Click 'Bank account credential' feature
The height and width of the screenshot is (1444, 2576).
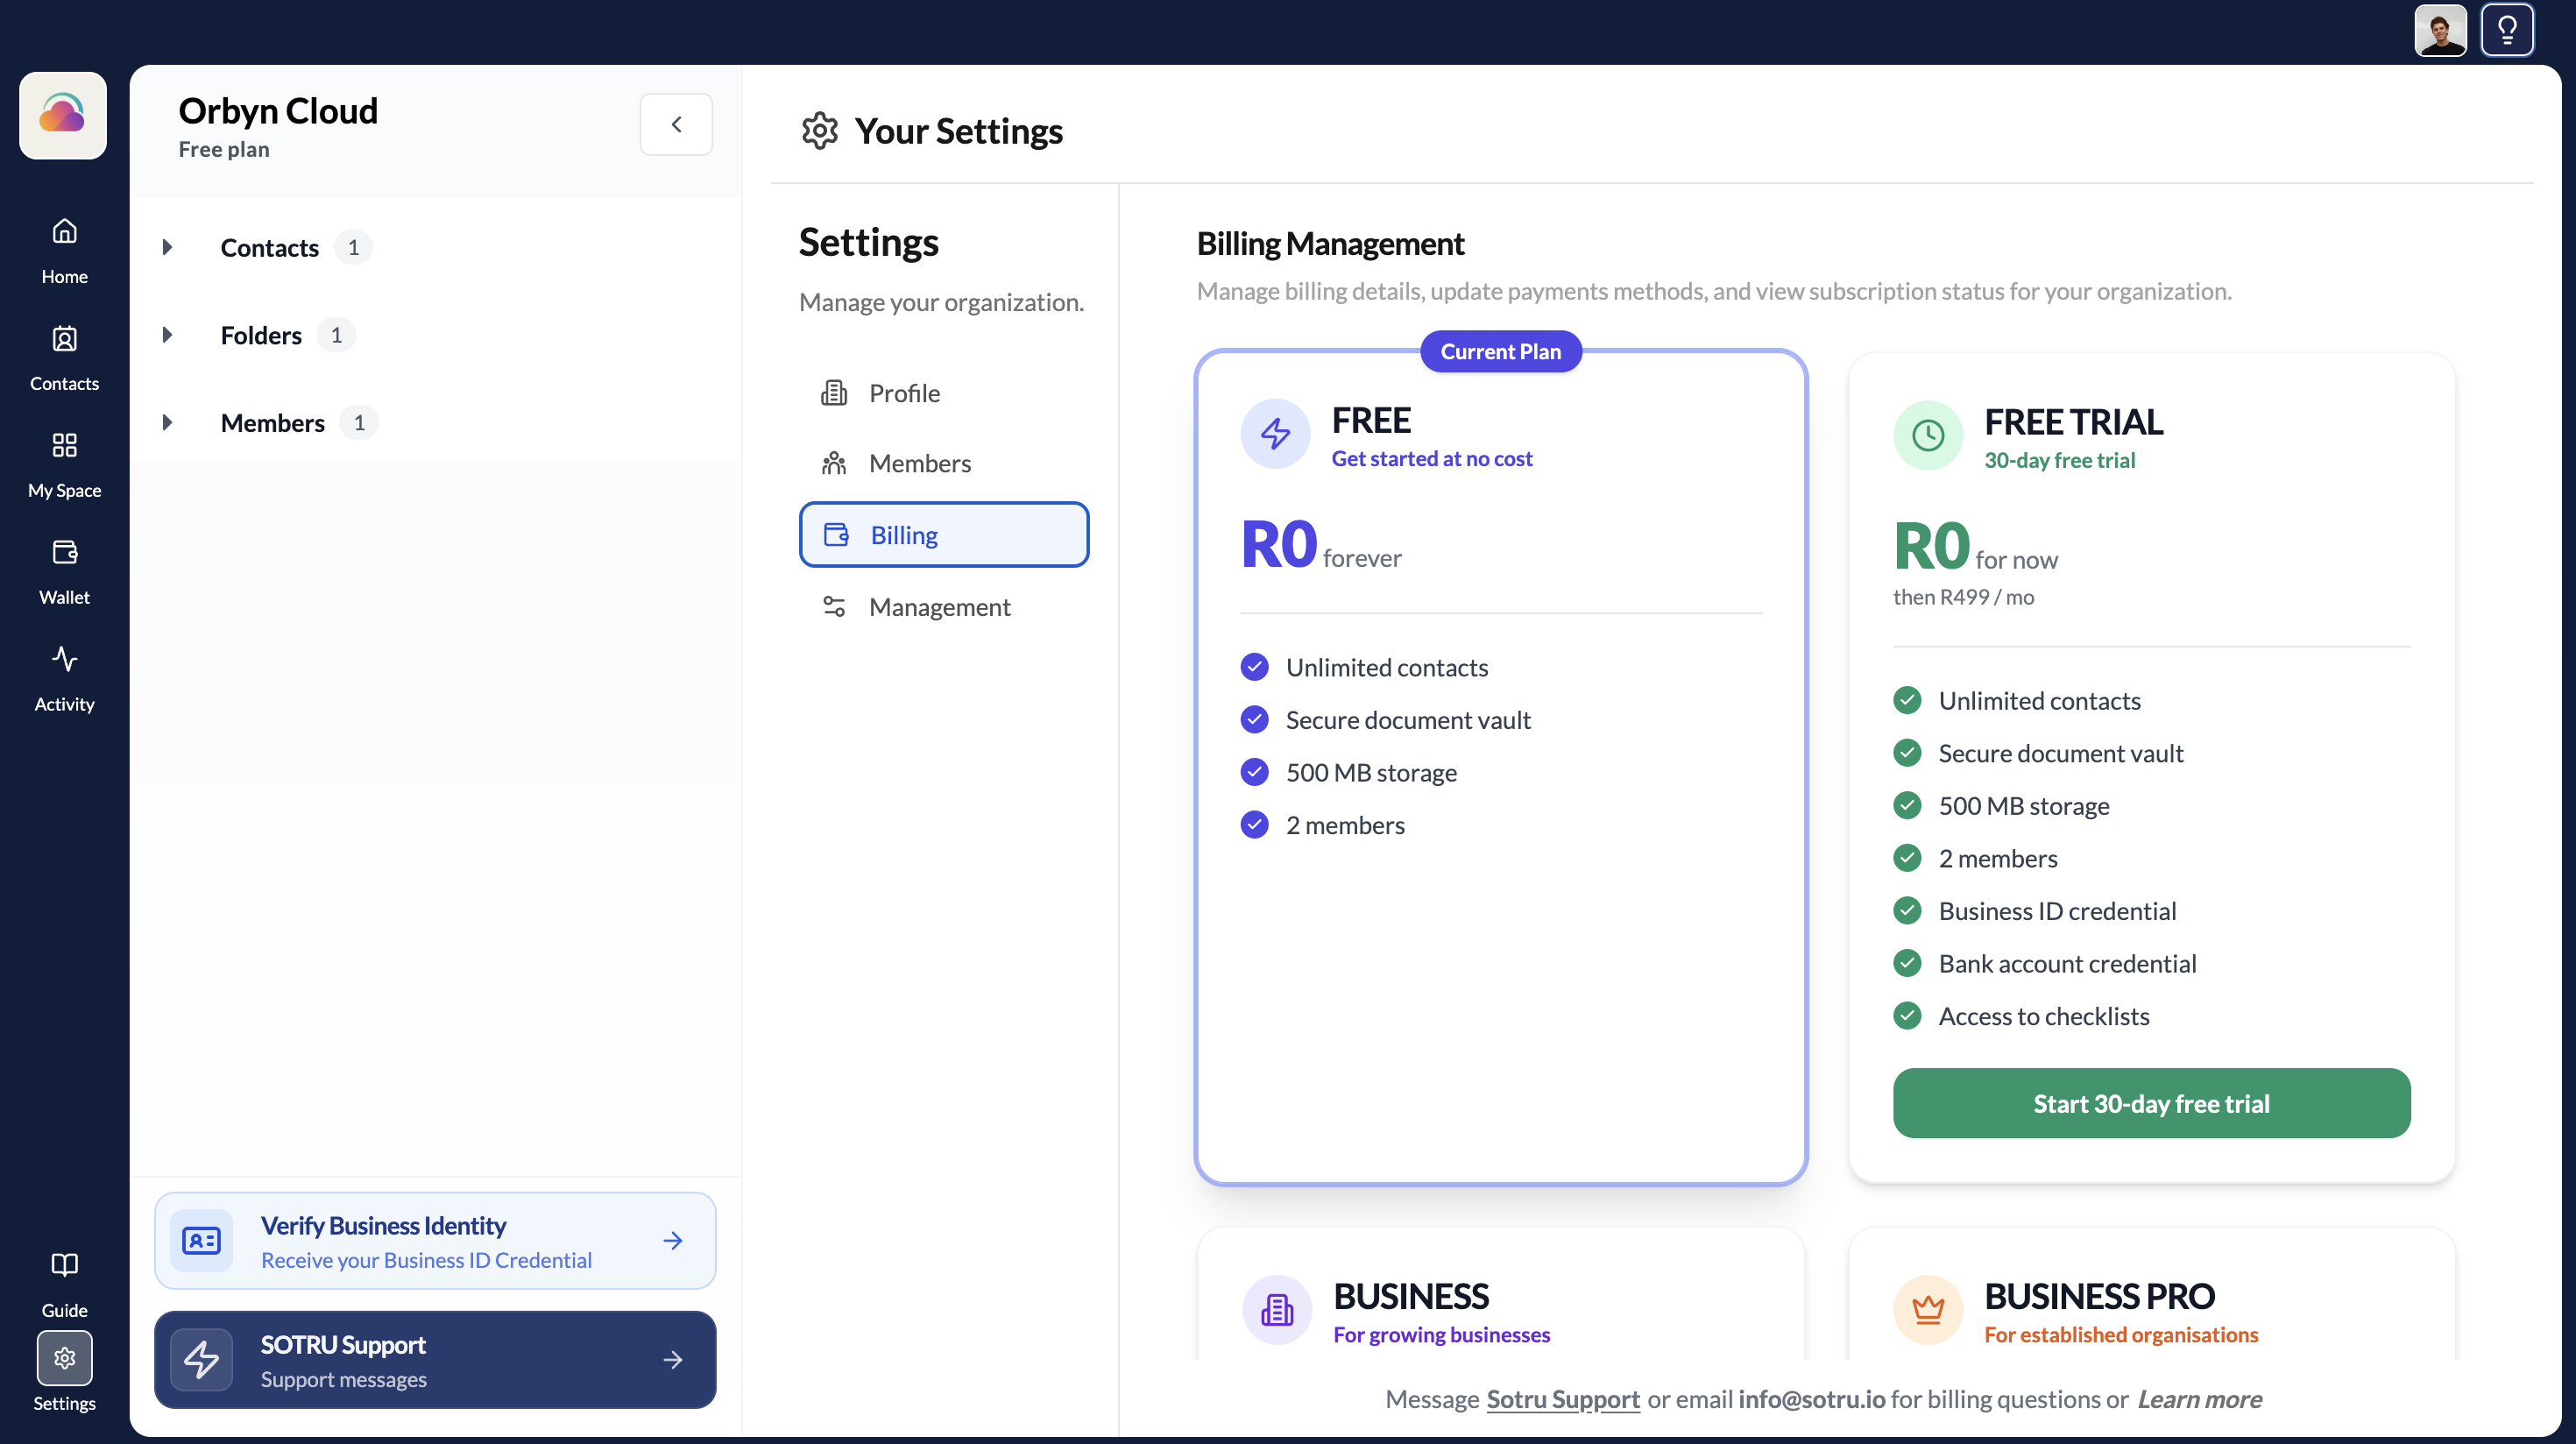[2067, 963]
